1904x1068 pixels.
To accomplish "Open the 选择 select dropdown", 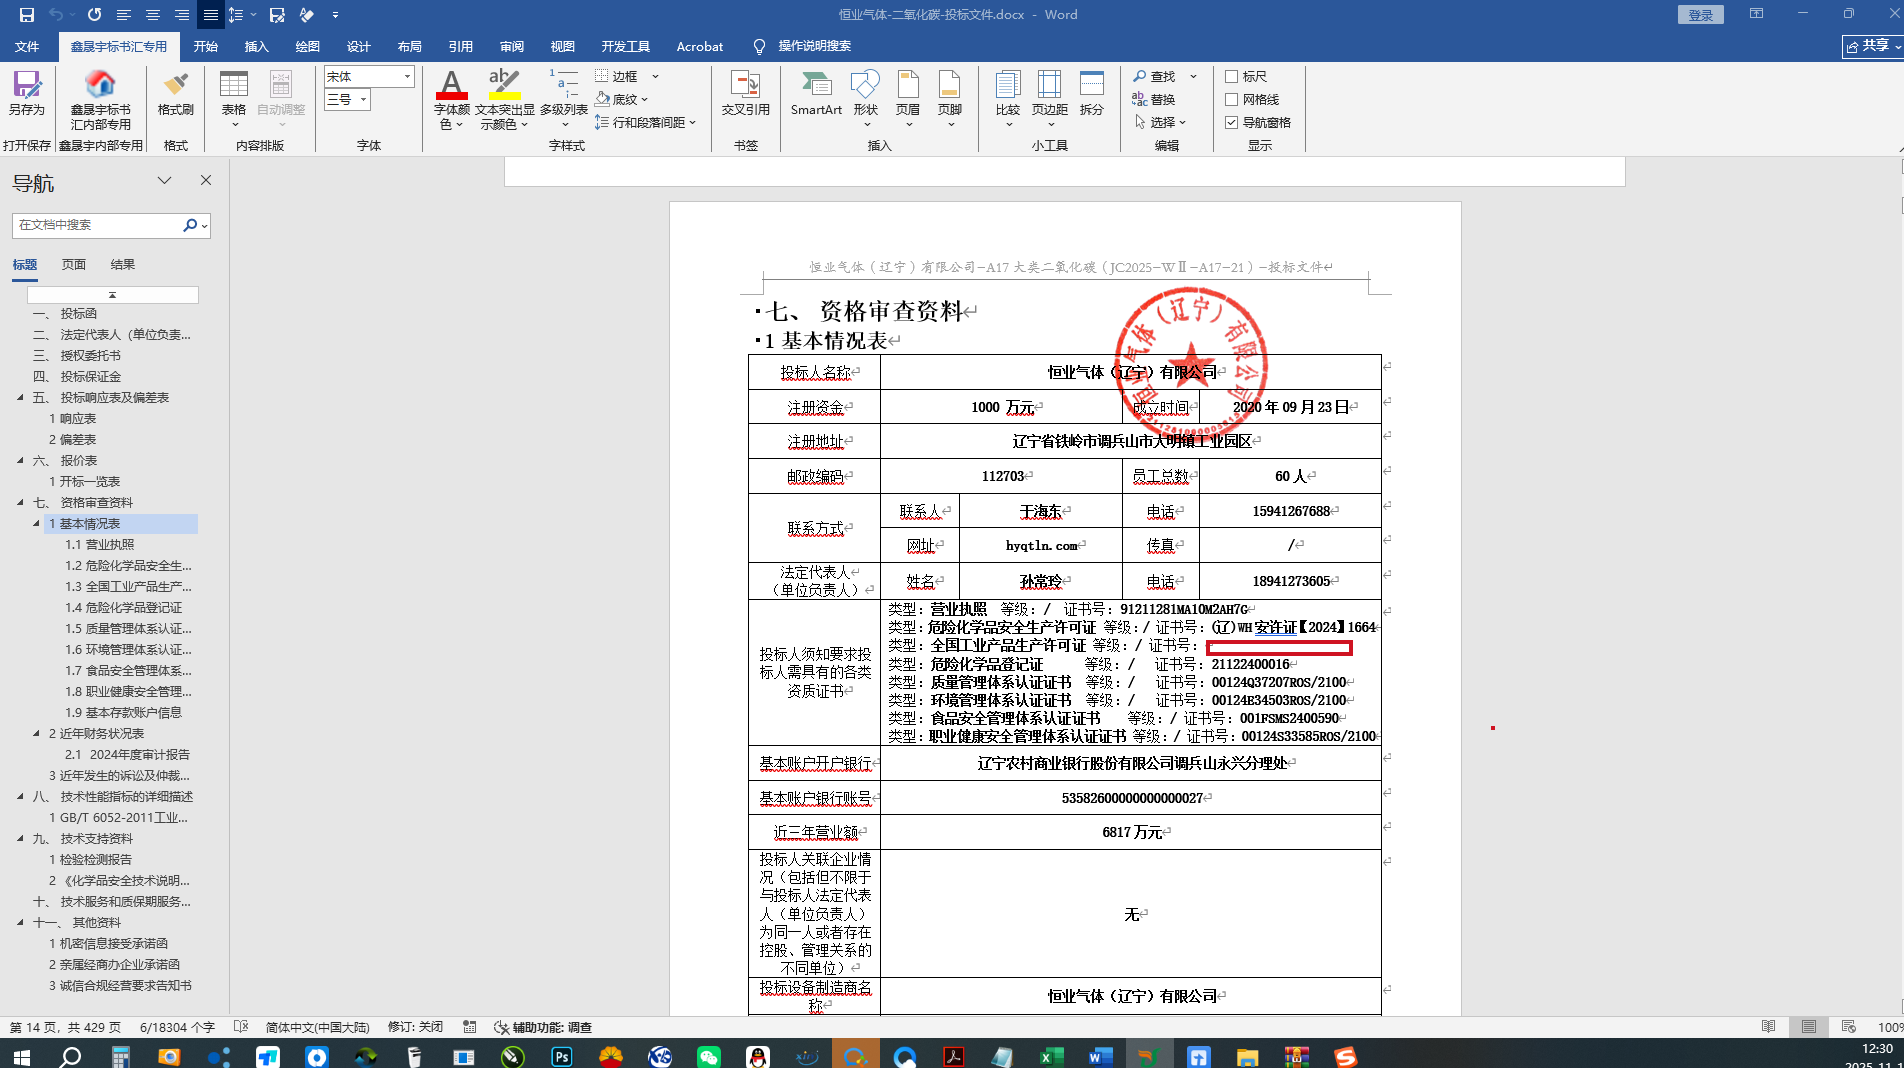I will point(1160,122).
